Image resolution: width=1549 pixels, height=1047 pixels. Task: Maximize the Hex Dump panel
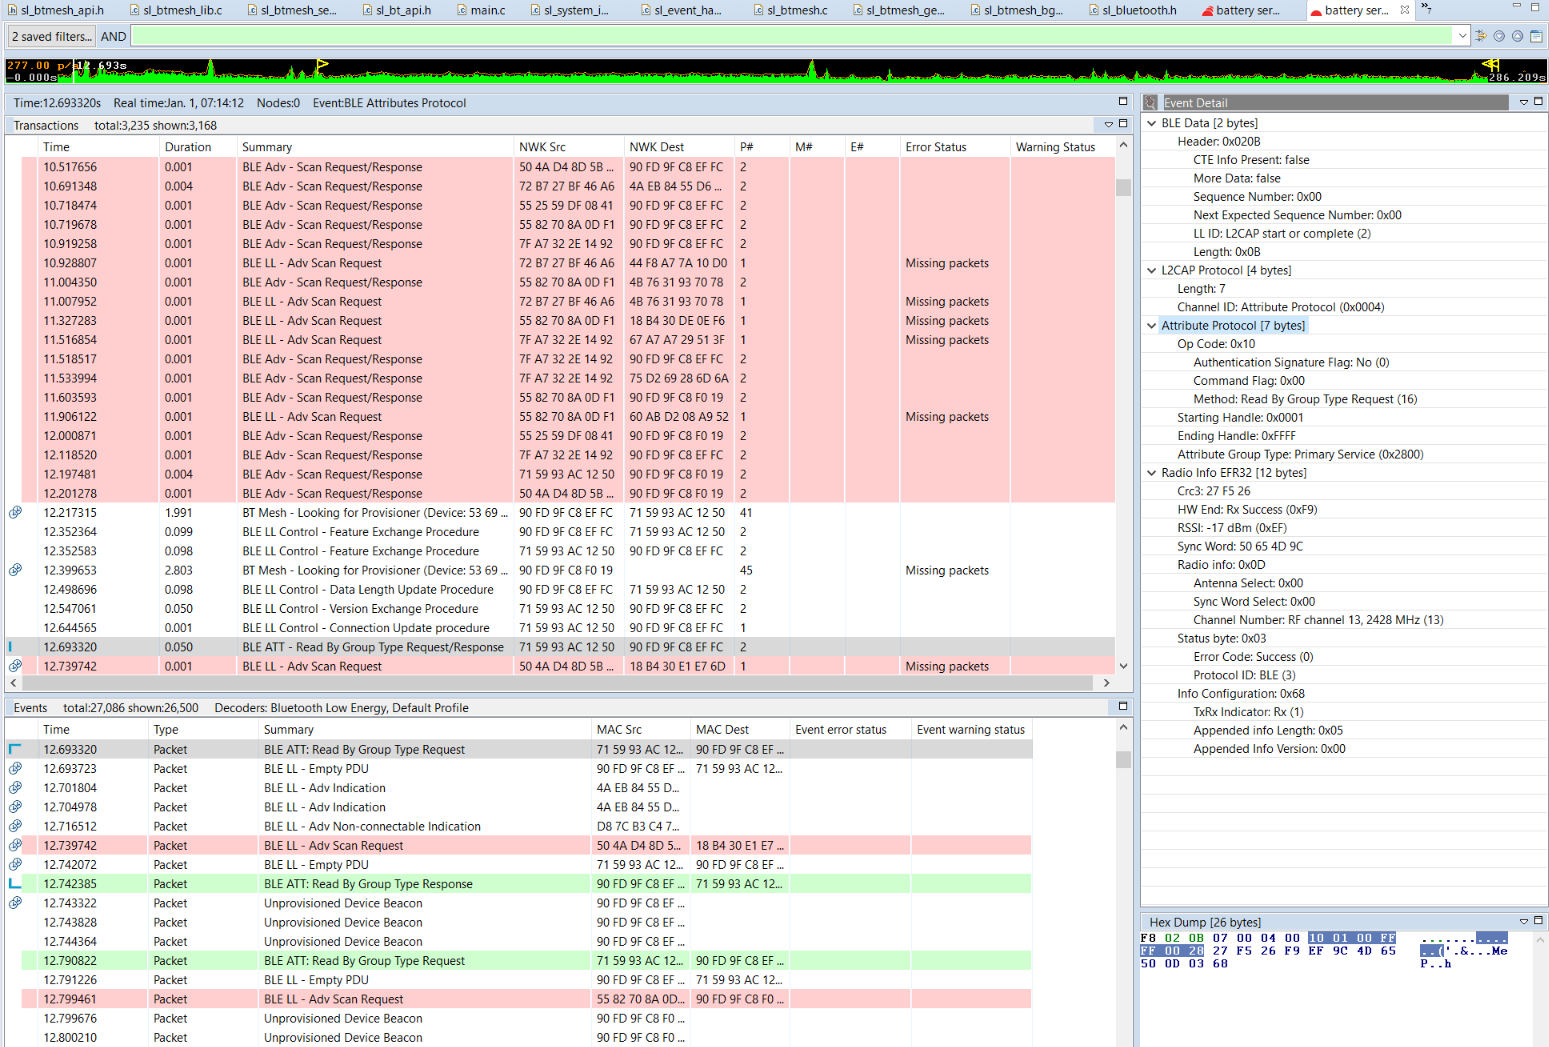pyautogui.click(x=1539, y=921)
